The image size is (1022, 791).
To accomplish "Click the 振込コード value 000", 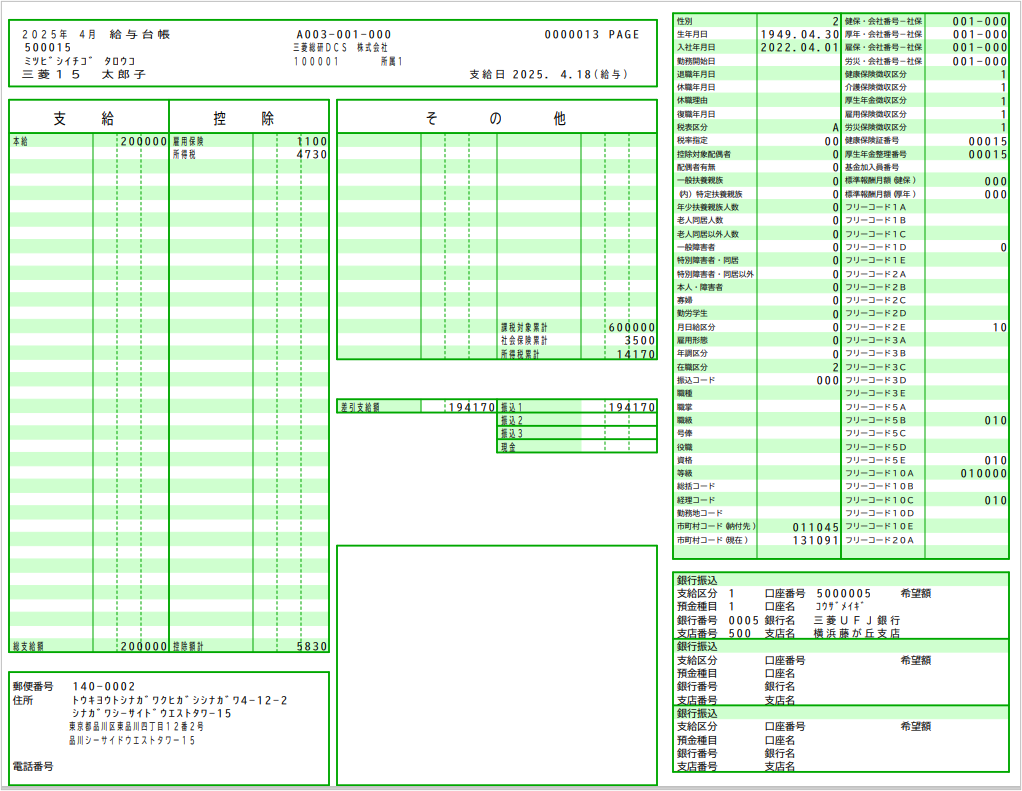I will 828,381.
